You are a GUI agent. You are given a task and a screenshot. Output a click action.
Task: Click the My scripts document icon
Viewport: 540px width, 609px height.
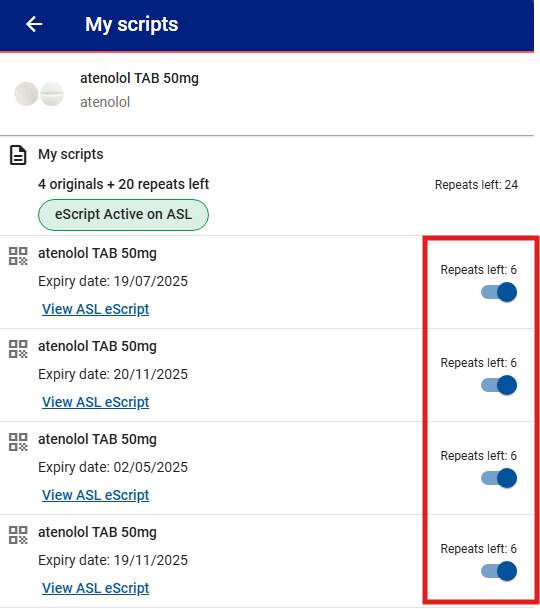pos(18,155)
